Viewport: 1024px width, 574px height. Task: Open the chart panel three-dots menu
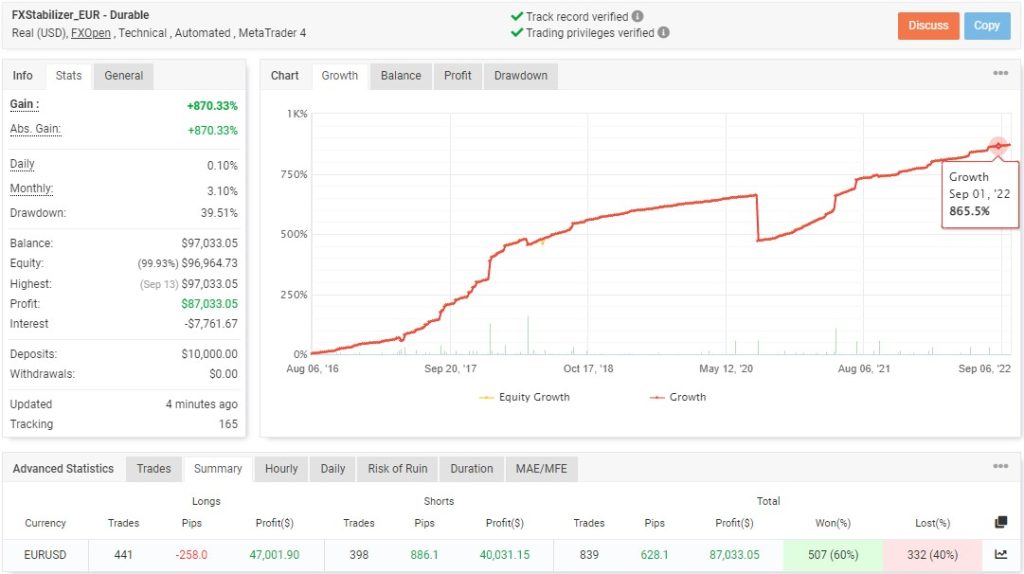coord(1000,73)
